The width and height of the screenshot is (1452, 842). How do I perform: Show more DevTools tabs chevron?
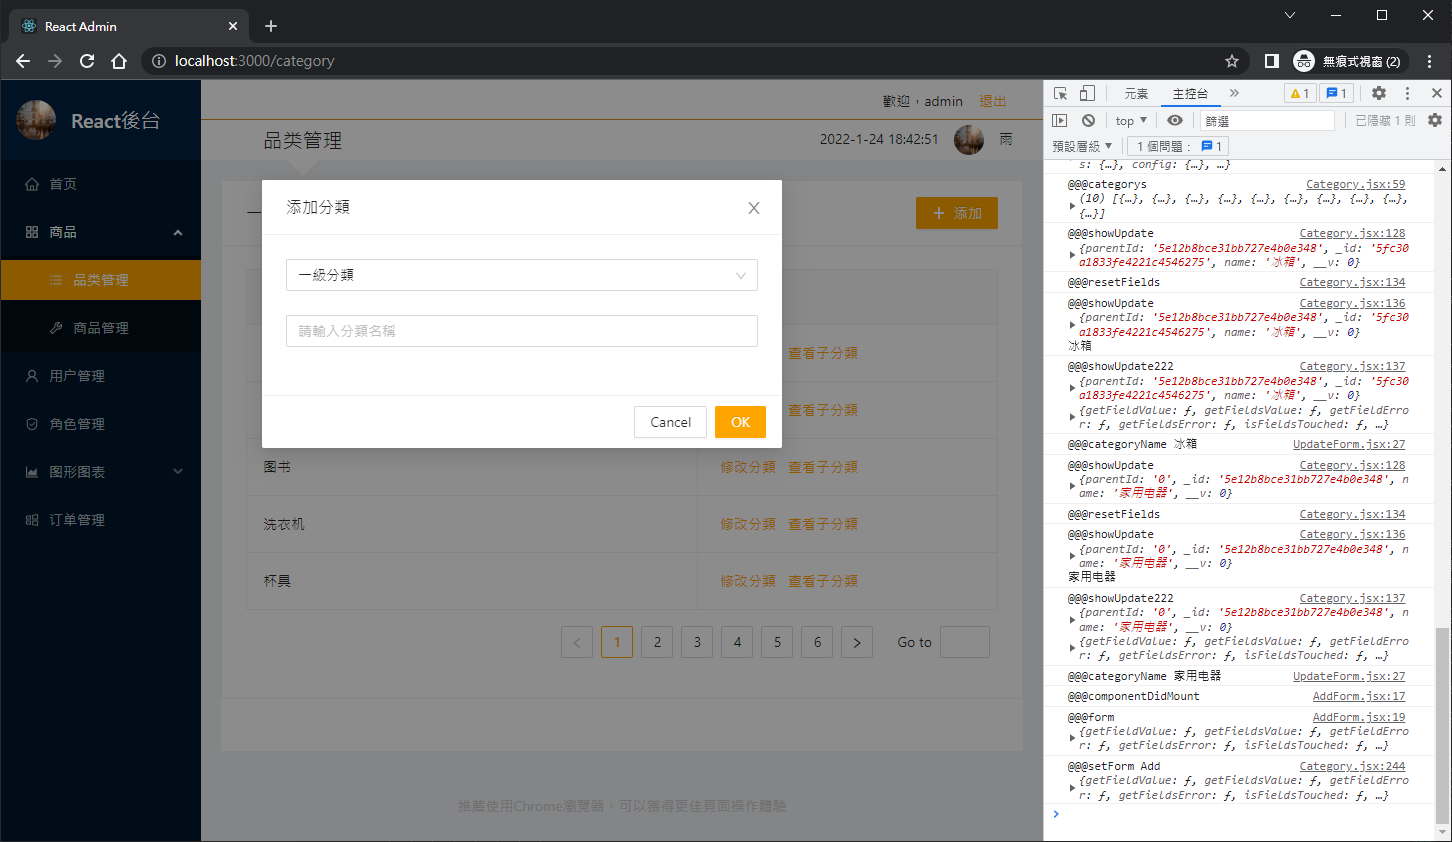[x=1234, y=93]
